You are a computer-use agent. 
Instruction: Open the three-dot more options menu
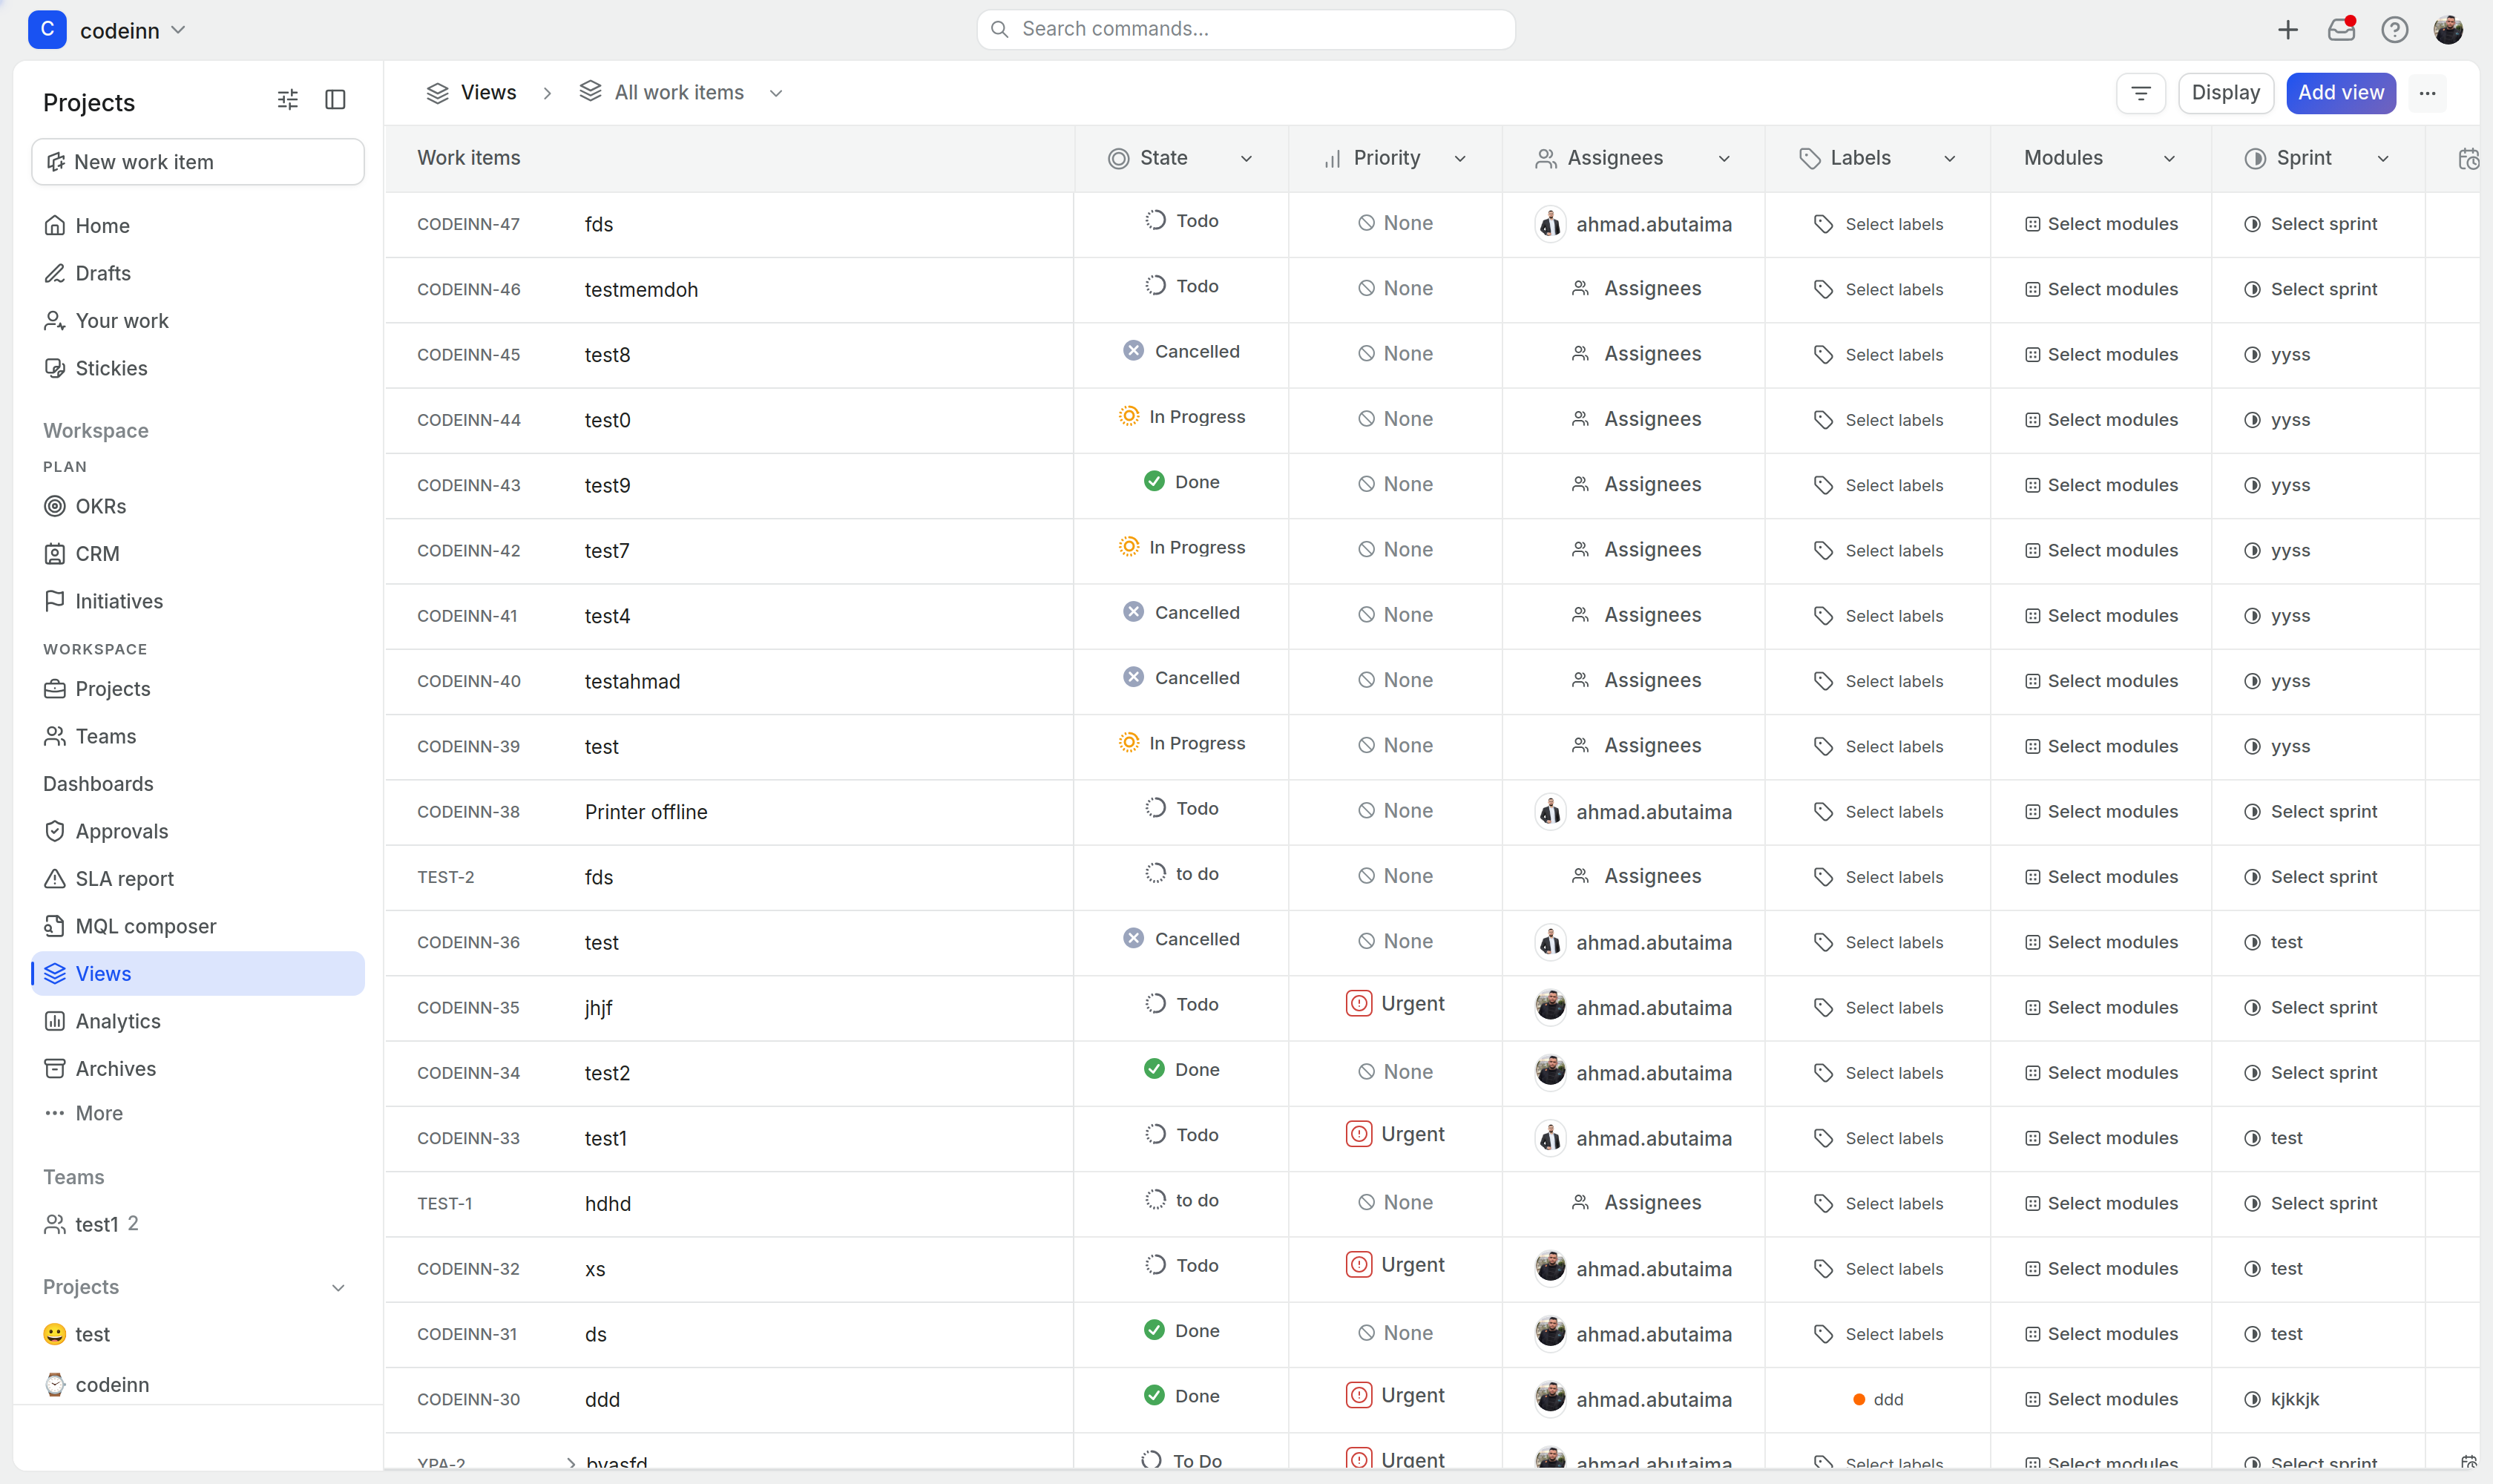(x=2427, y=93)
